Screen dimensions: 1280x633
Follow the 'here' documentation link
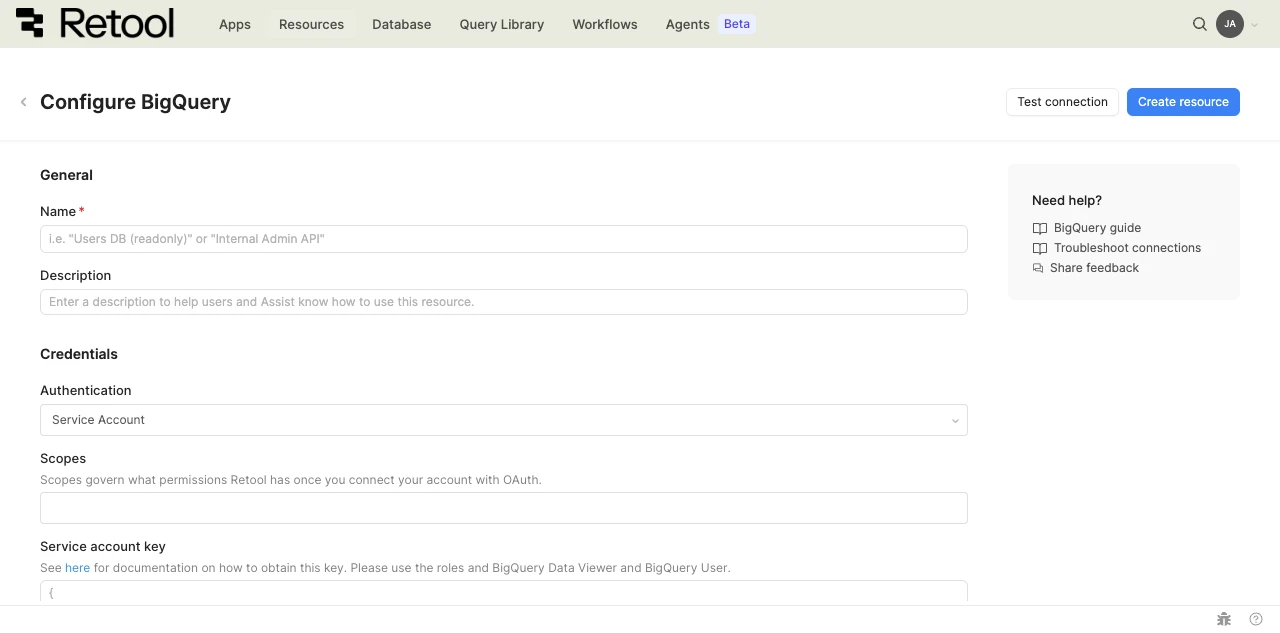tap(77, 568)
